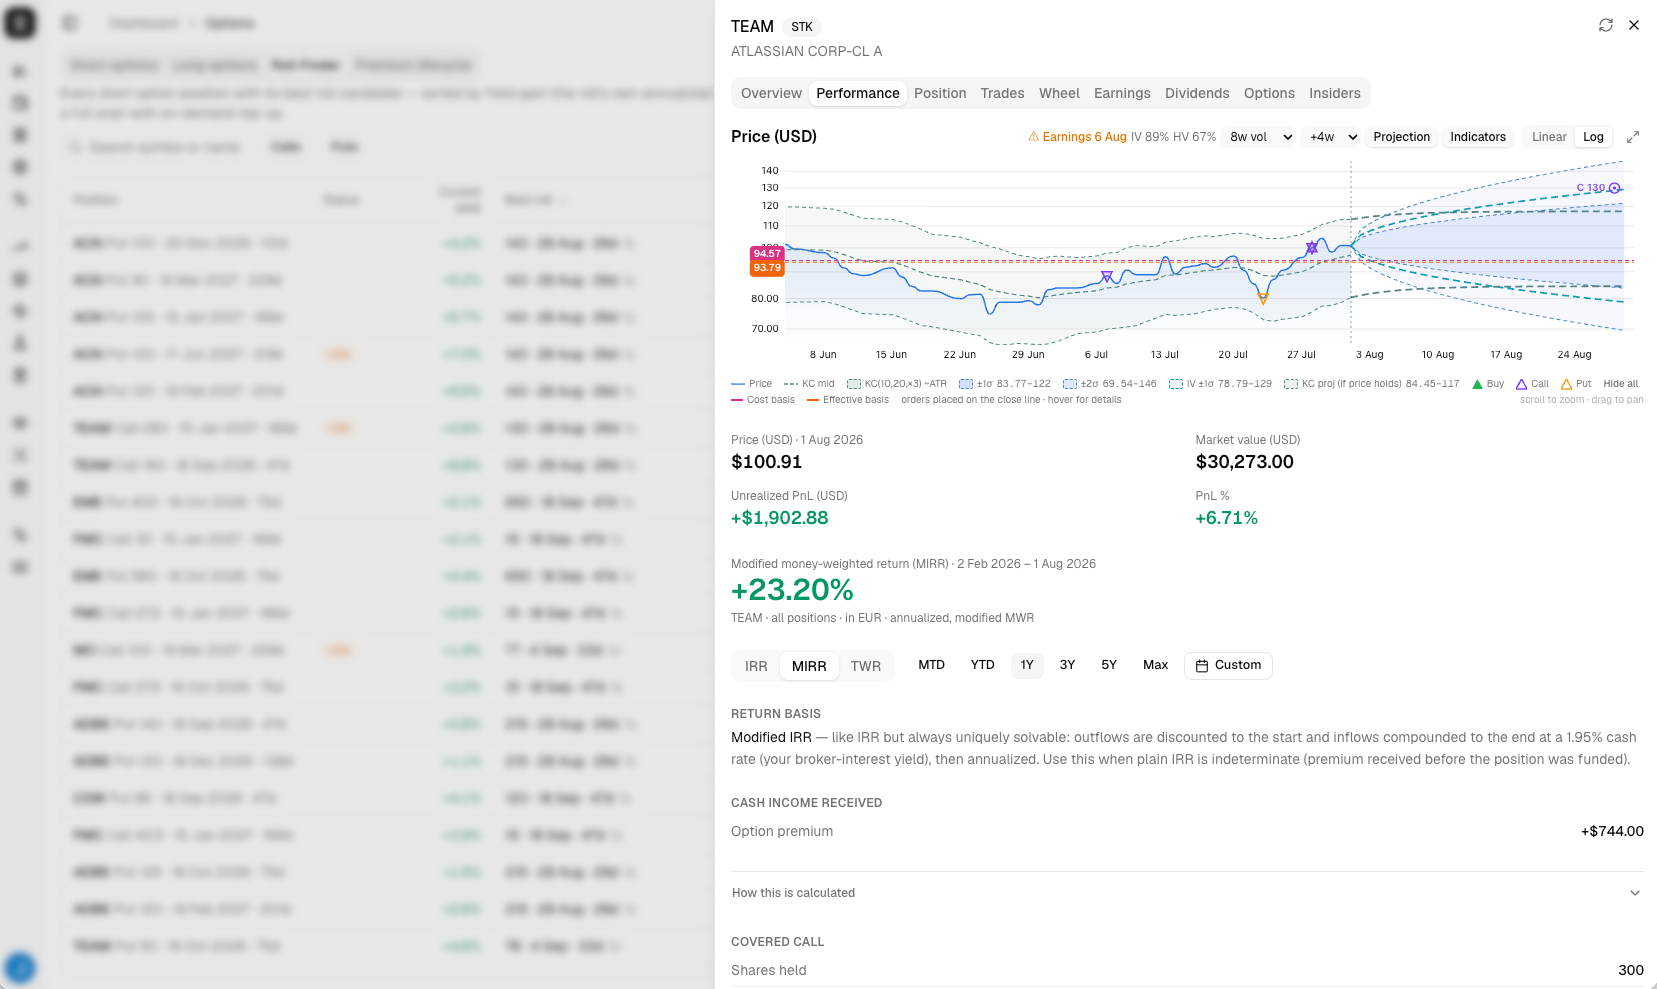Viewport: 1657px width, 989px height.
Task: Switch chart scale to Linear
Action: pos(1549,137)
